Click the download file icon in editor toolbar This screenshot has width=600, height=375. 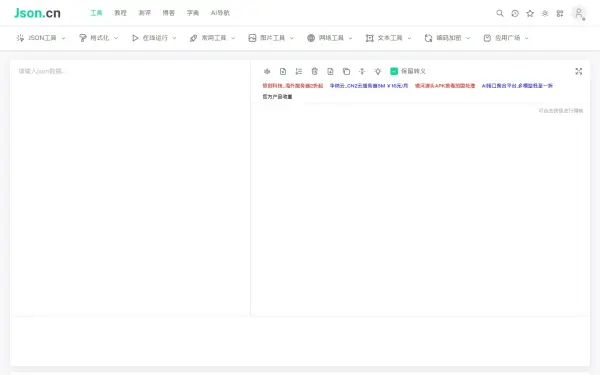pyautogui.click(x=330, y=71)
